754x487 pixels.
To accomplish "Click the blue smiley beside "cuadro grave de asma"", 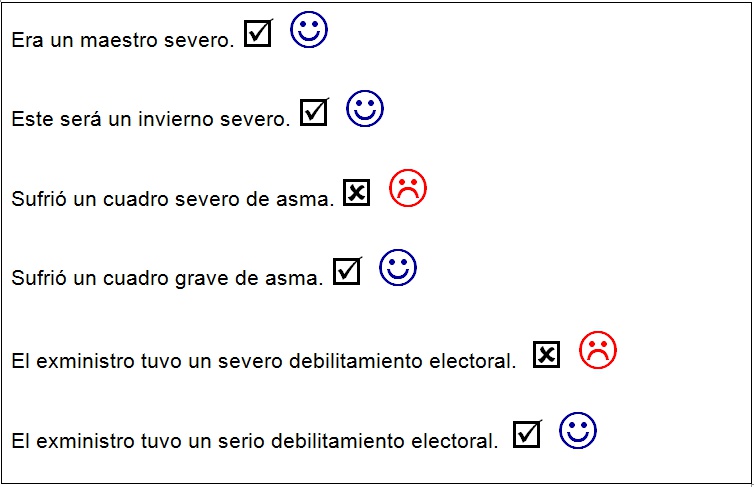I will [x=398, y=268].
